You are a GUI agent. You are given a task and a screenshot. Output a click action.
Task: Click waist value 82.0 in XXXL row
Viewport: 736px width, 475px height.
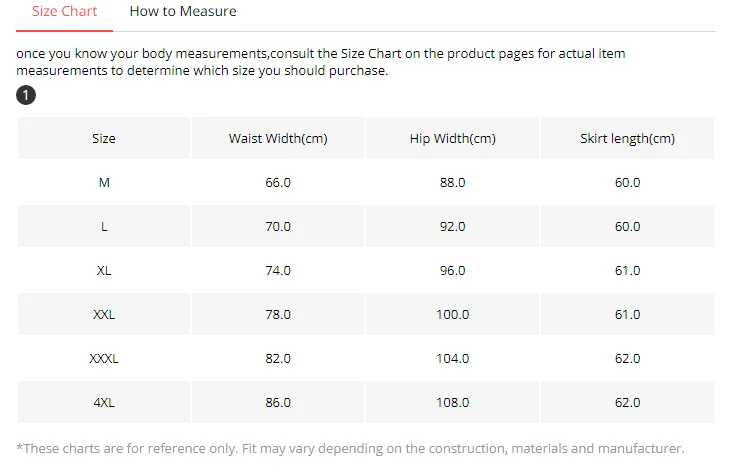(x=278, y=359)
